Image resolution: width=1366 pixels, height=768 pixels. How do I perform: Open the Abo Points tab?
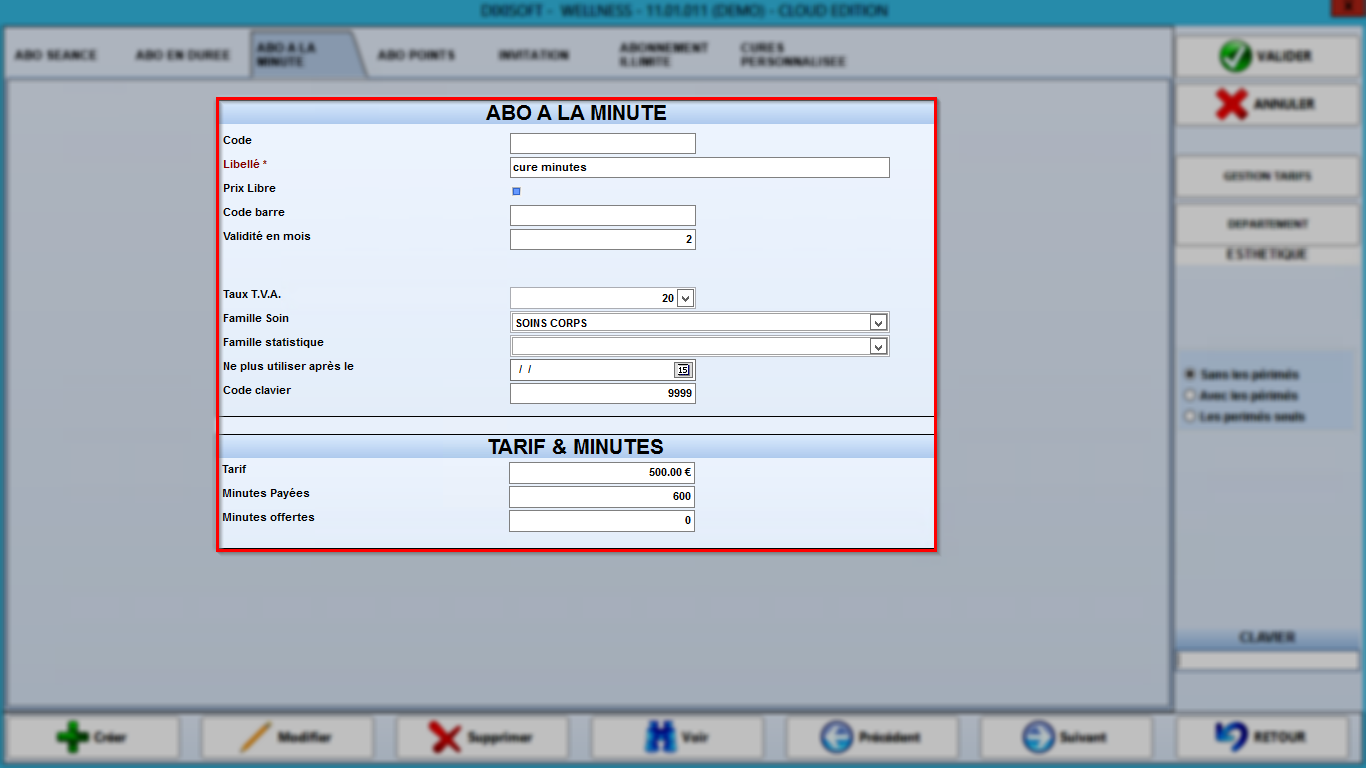click(416, 55)
